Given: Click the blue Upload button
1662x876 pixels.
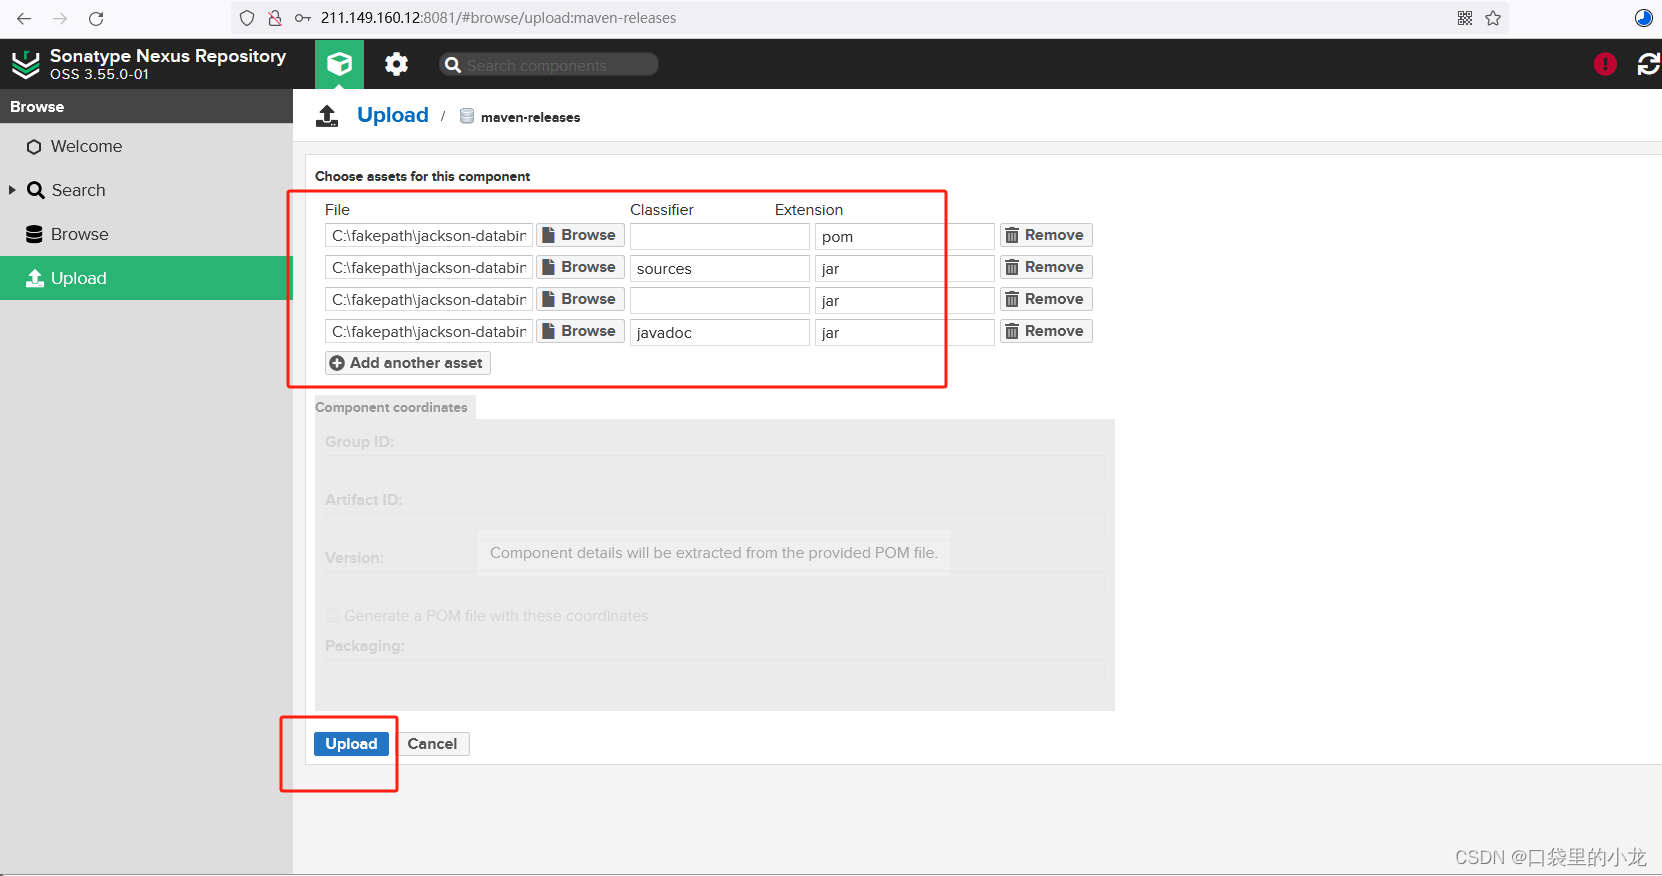Looking at the screenshot, I should 351,744.
